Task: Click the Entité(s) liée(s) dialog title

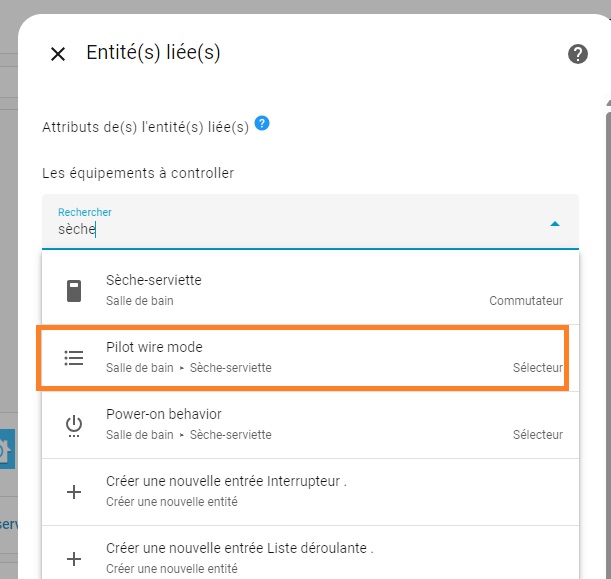Action: 153,53
